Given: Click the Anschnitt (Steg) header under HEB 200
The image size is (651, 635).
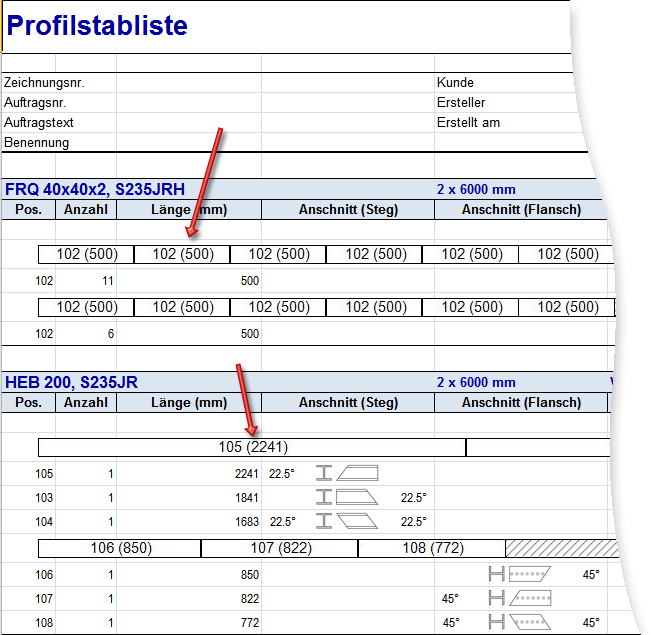Looking at the screenshot, I should (x=348, y=402).
